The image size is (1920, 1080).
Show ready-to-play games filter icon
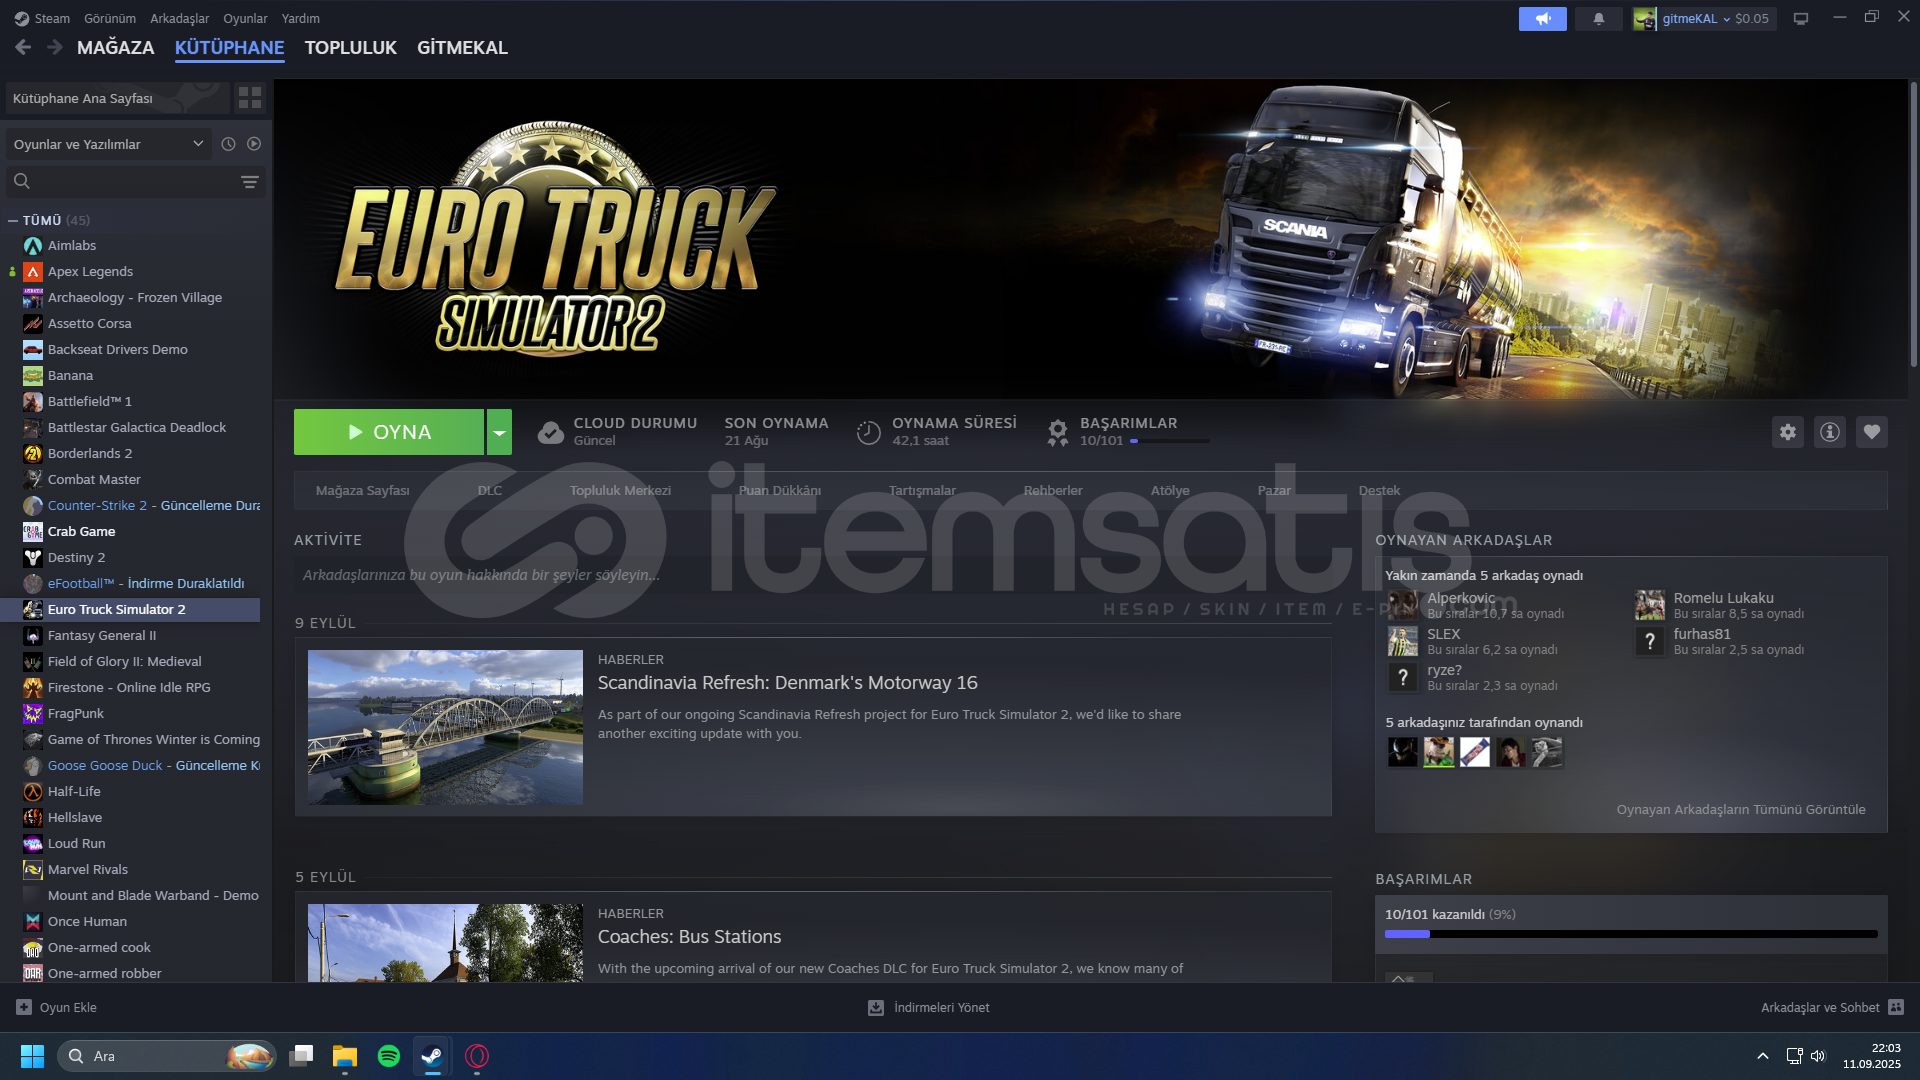pyautogui.click(x=254, y=144)
